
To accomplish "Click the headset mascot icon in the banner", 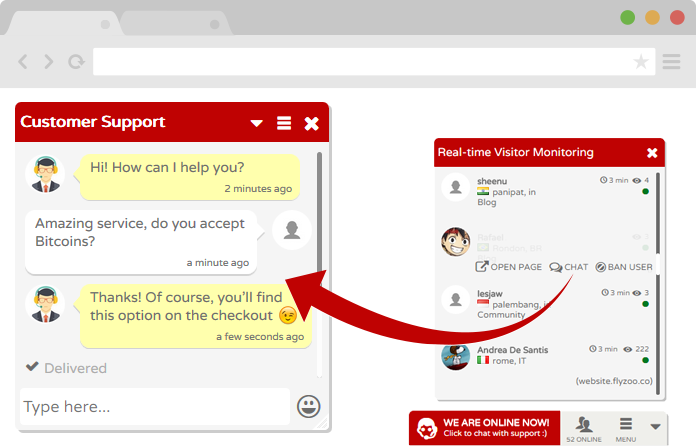I will (x=426, y=429).
